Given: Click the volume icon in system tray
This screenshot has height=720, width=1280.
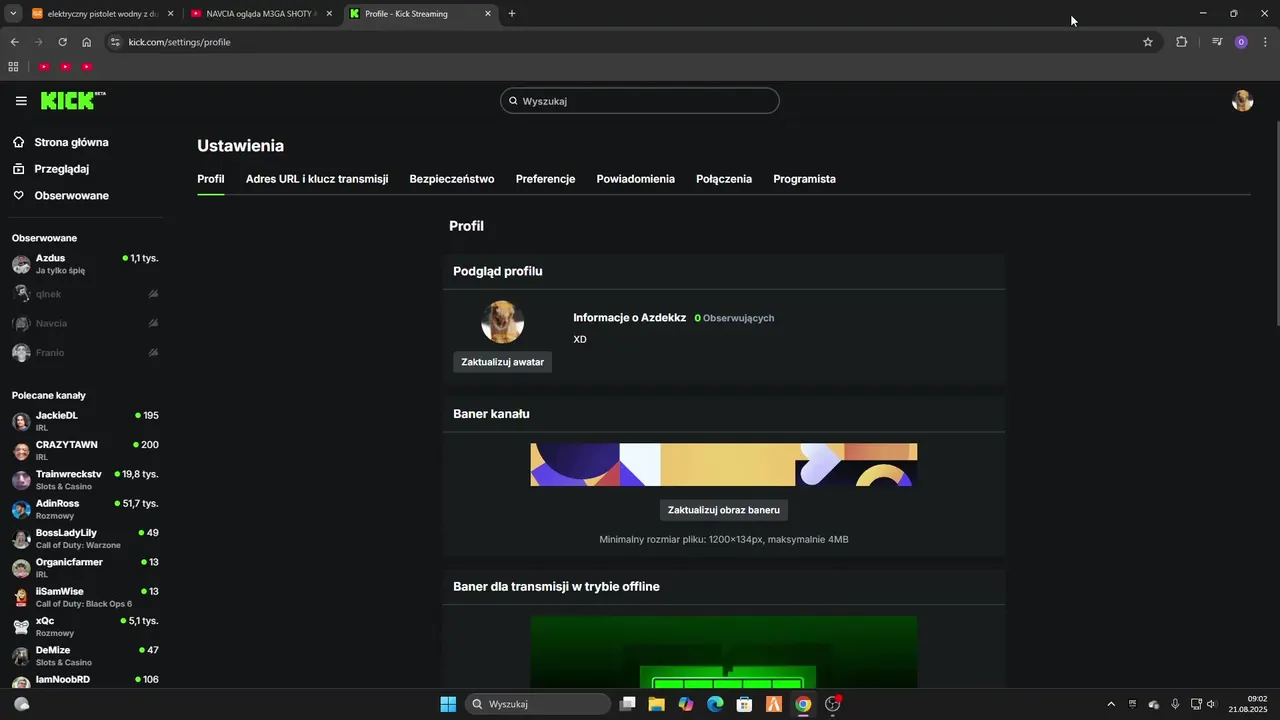Looking at the screenshot, I should (x=1211, y=704).
